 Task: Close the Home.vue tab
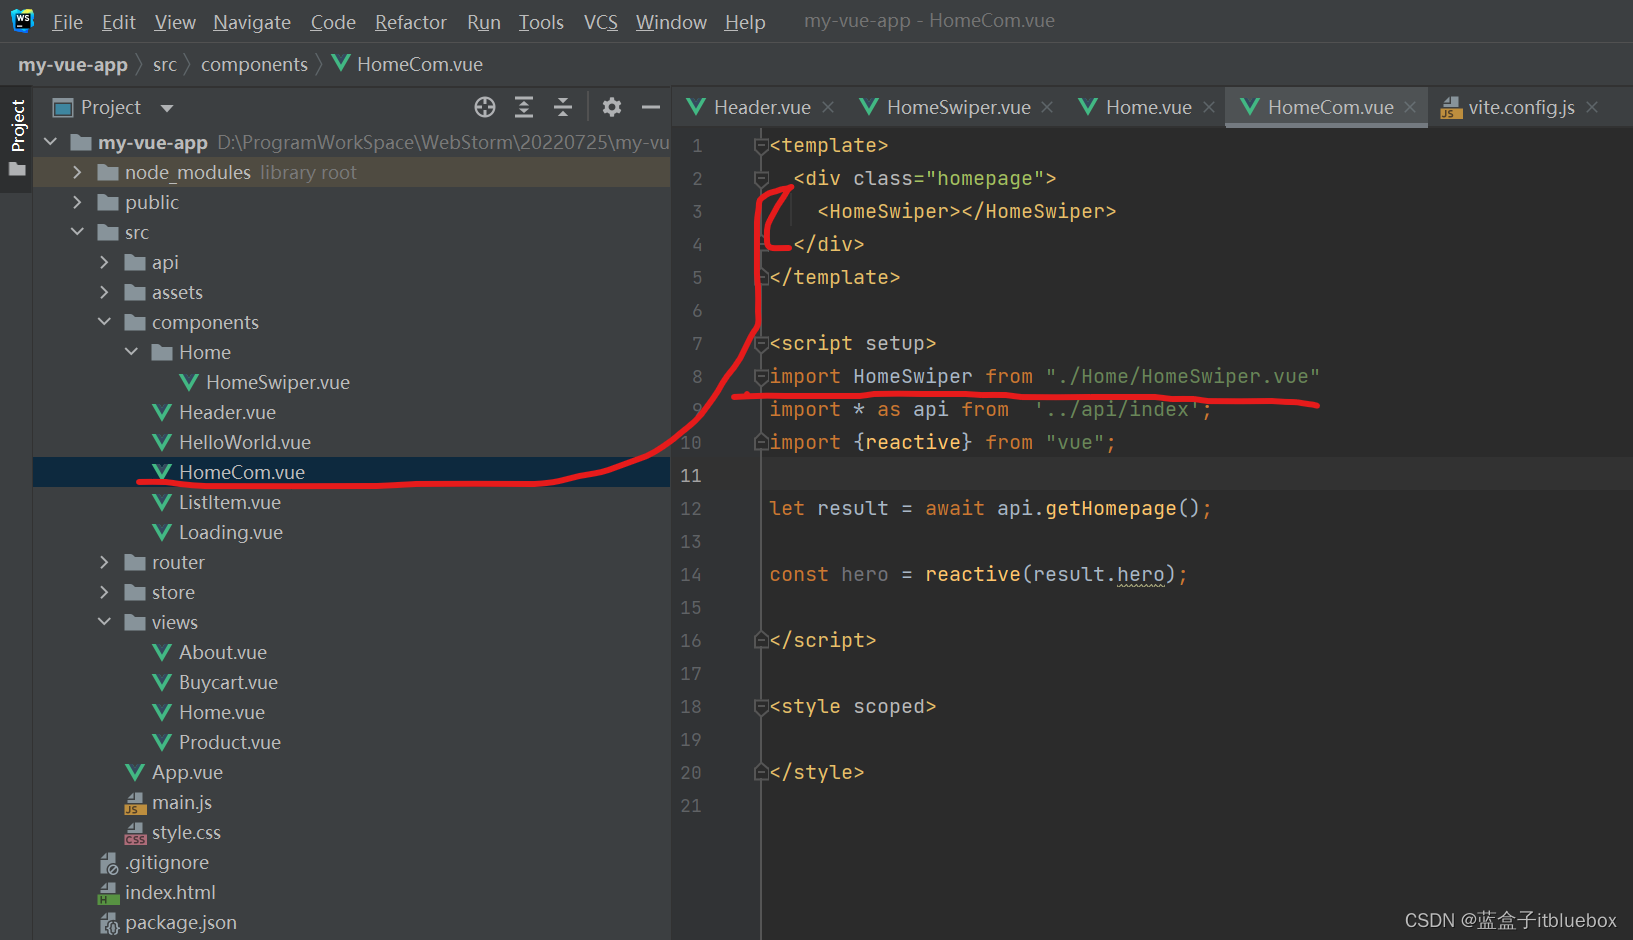pos(1209,107)
